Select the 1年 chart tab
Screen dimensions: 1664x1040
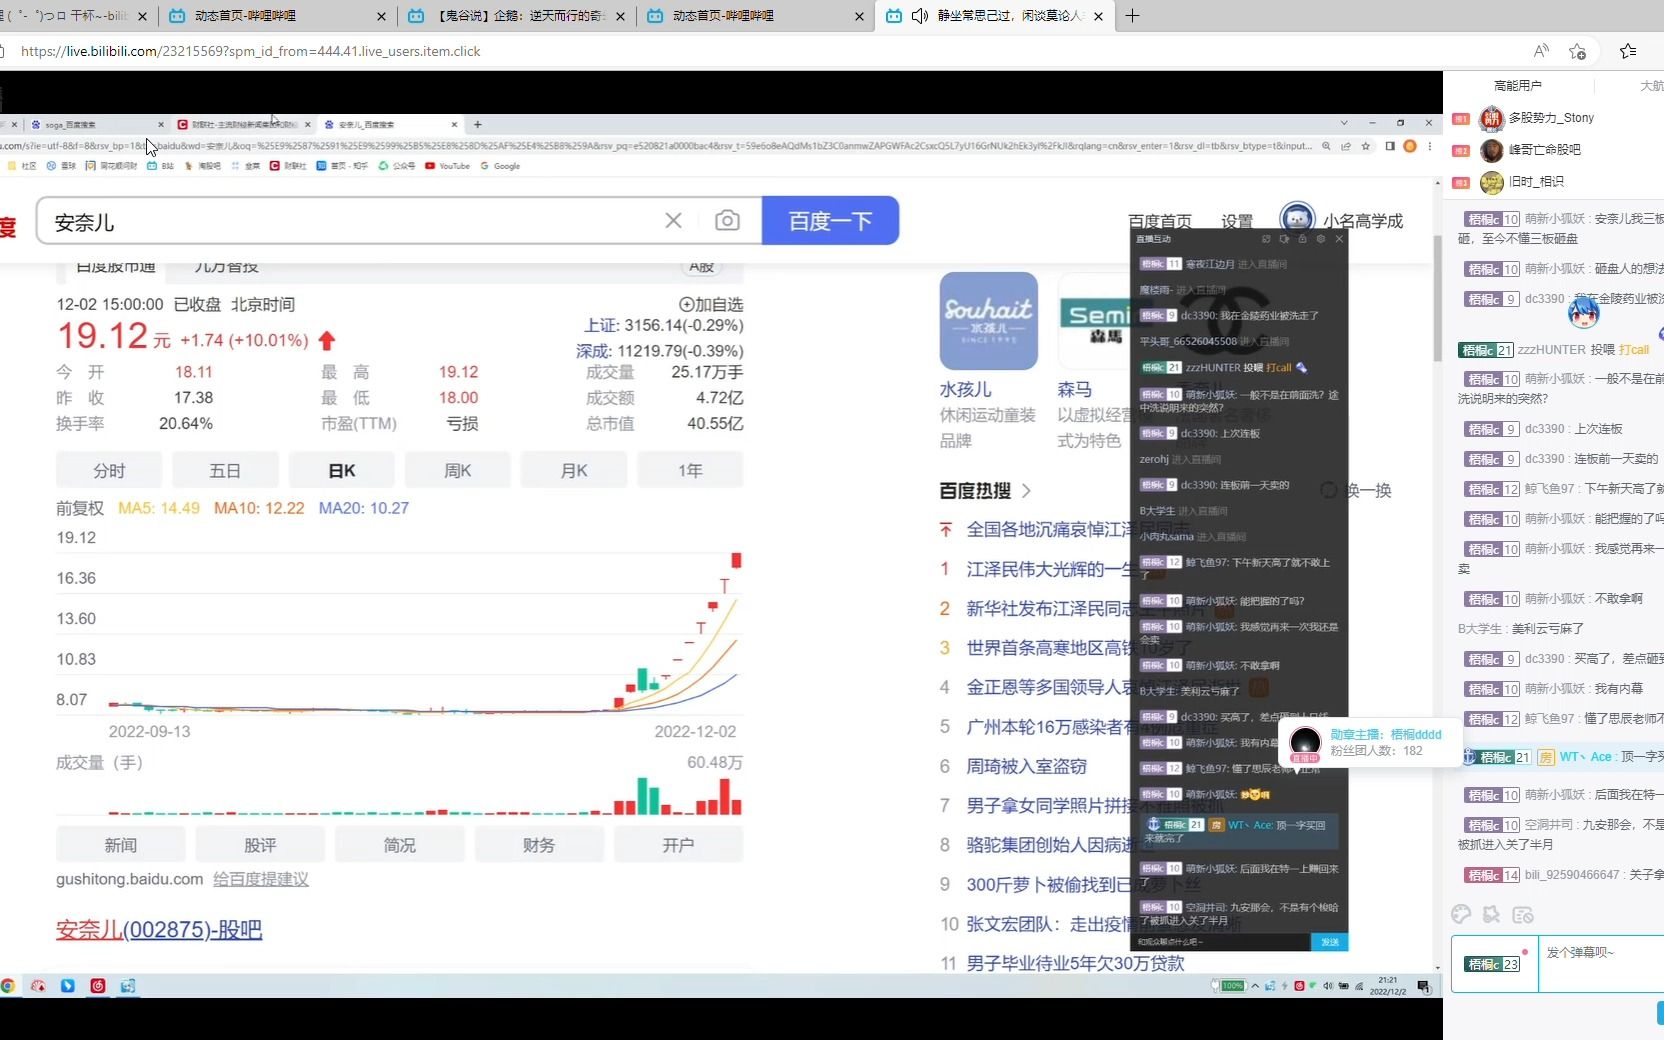[690, 470]
